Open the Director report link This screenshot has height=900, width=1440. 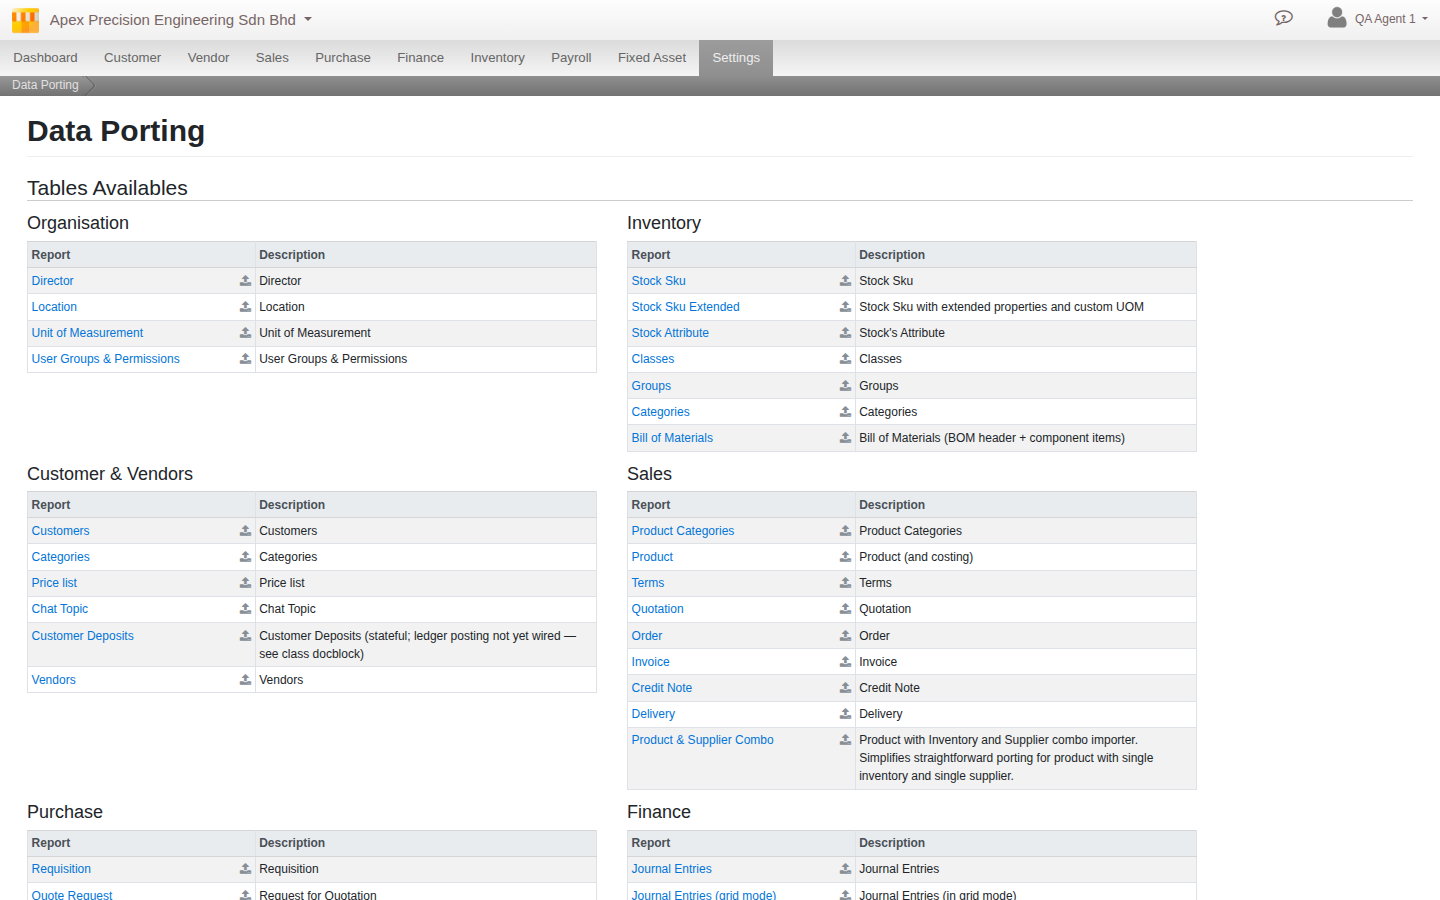point(53,281)
